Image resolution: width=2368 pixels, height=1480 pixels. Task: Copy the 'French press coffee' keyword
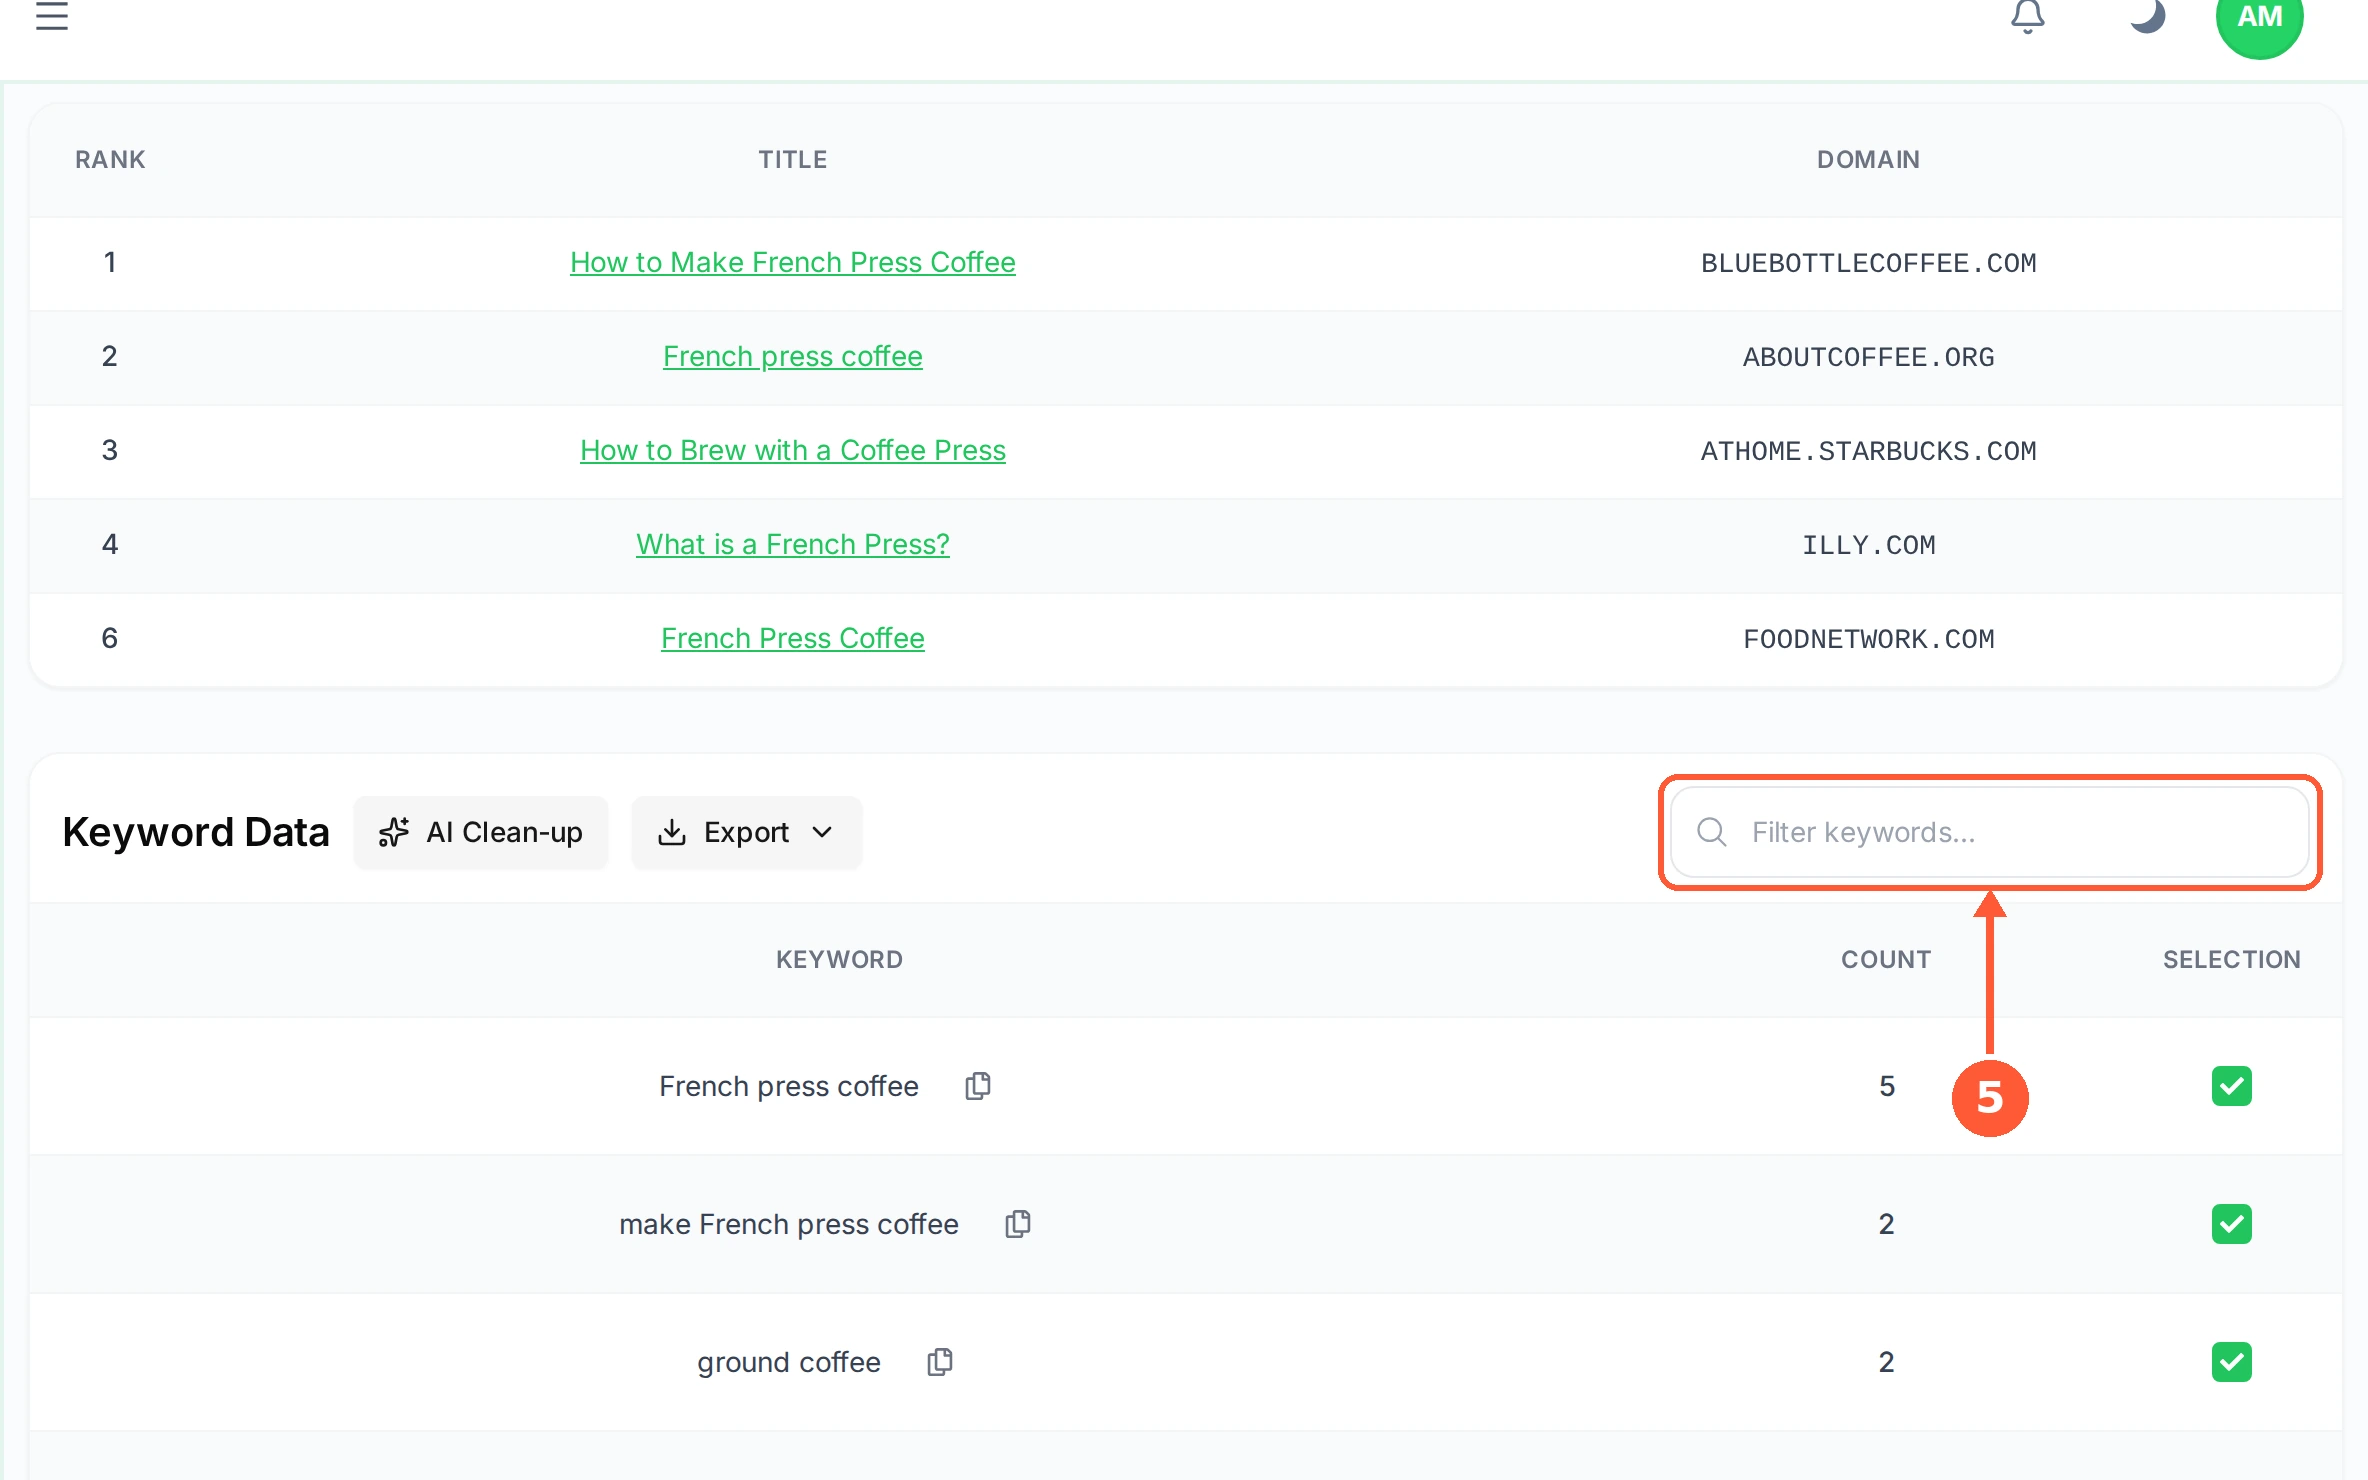(978, 1086)
